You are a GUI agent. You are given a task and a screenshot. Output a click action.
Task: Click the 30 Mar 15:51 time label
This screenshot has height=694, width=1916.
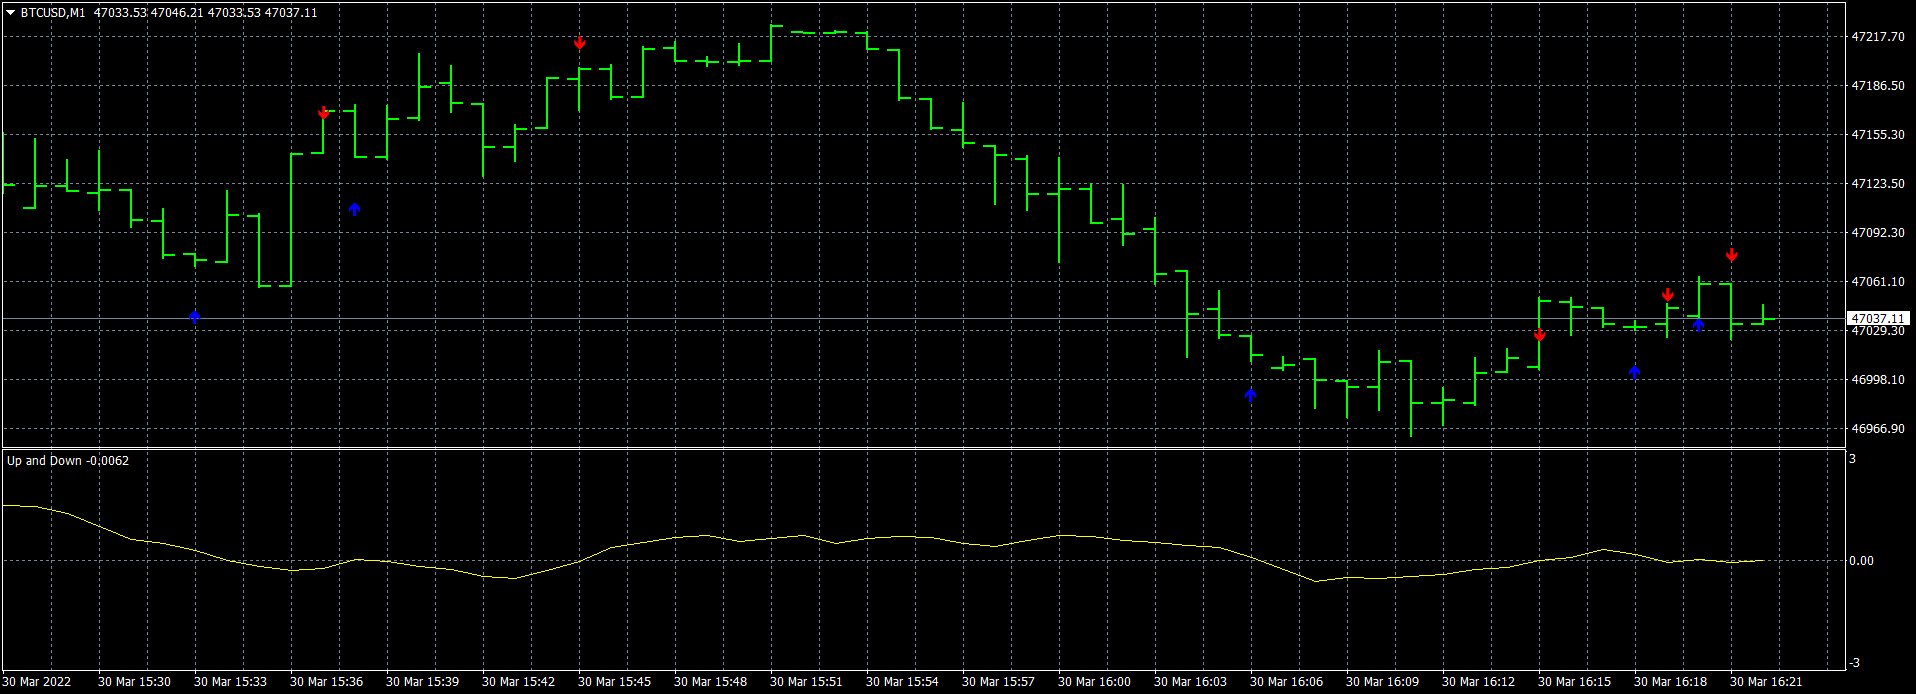tap(806, 682)
